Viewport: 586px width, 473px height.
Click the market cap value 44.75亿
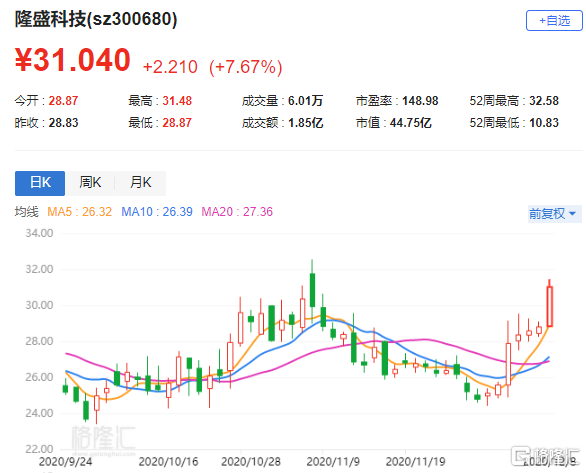[410, 123]
